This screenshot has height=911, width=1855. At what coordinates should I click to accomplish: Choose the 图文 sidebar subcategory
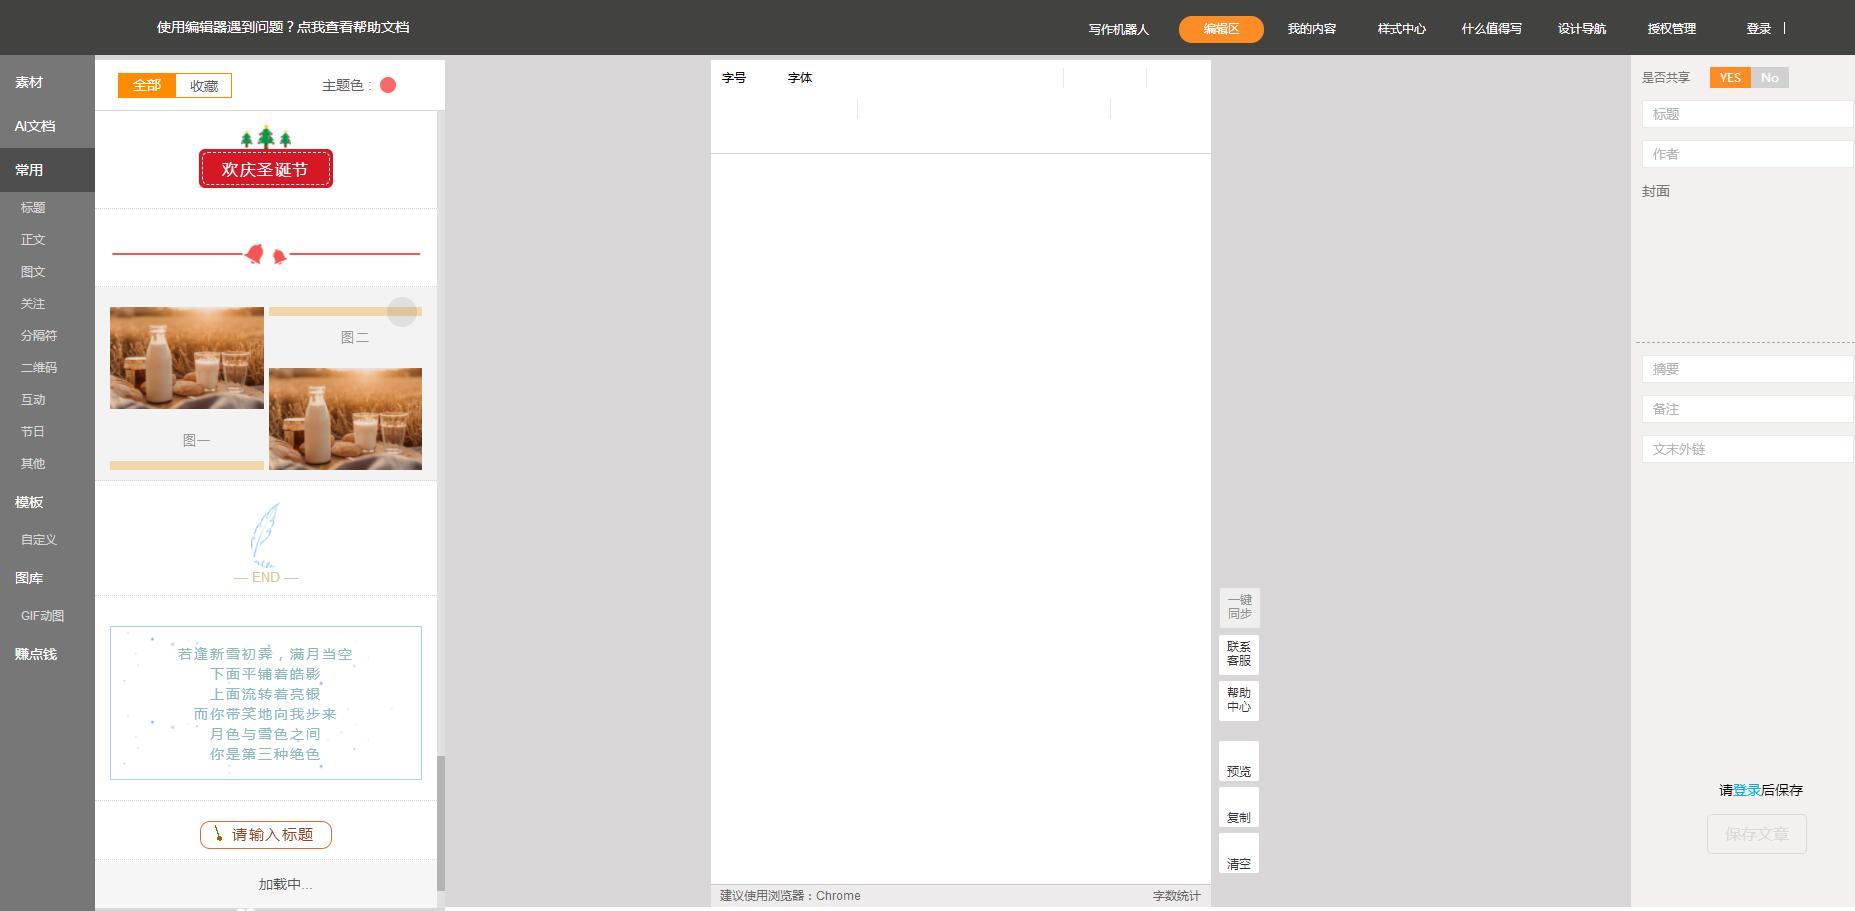click(33, 272)
